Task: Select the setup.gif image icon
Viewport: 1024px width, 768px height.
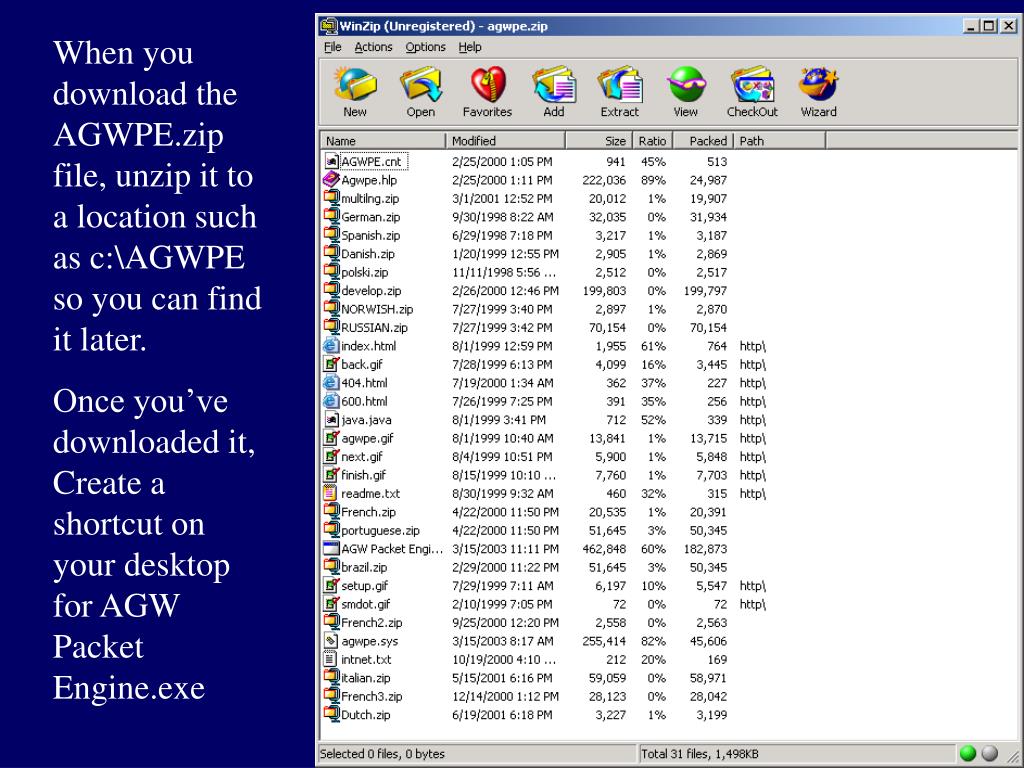Action: (x=331, y=586)
